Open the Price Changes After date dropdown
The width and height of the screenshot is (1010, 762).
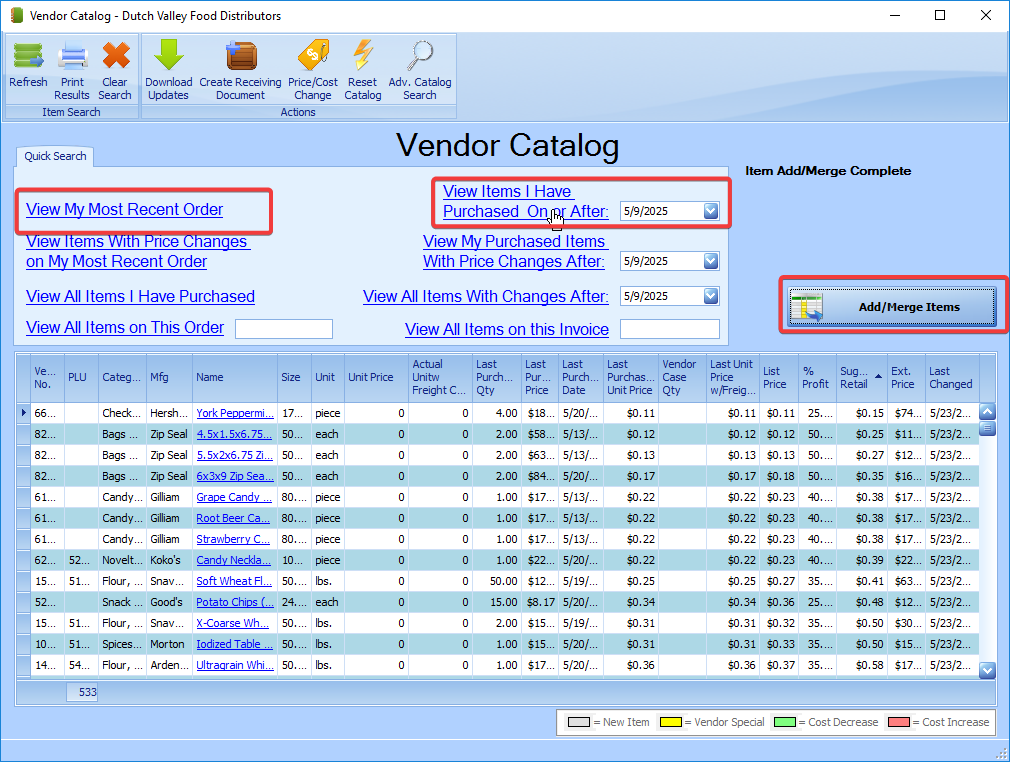coord(711,261)
